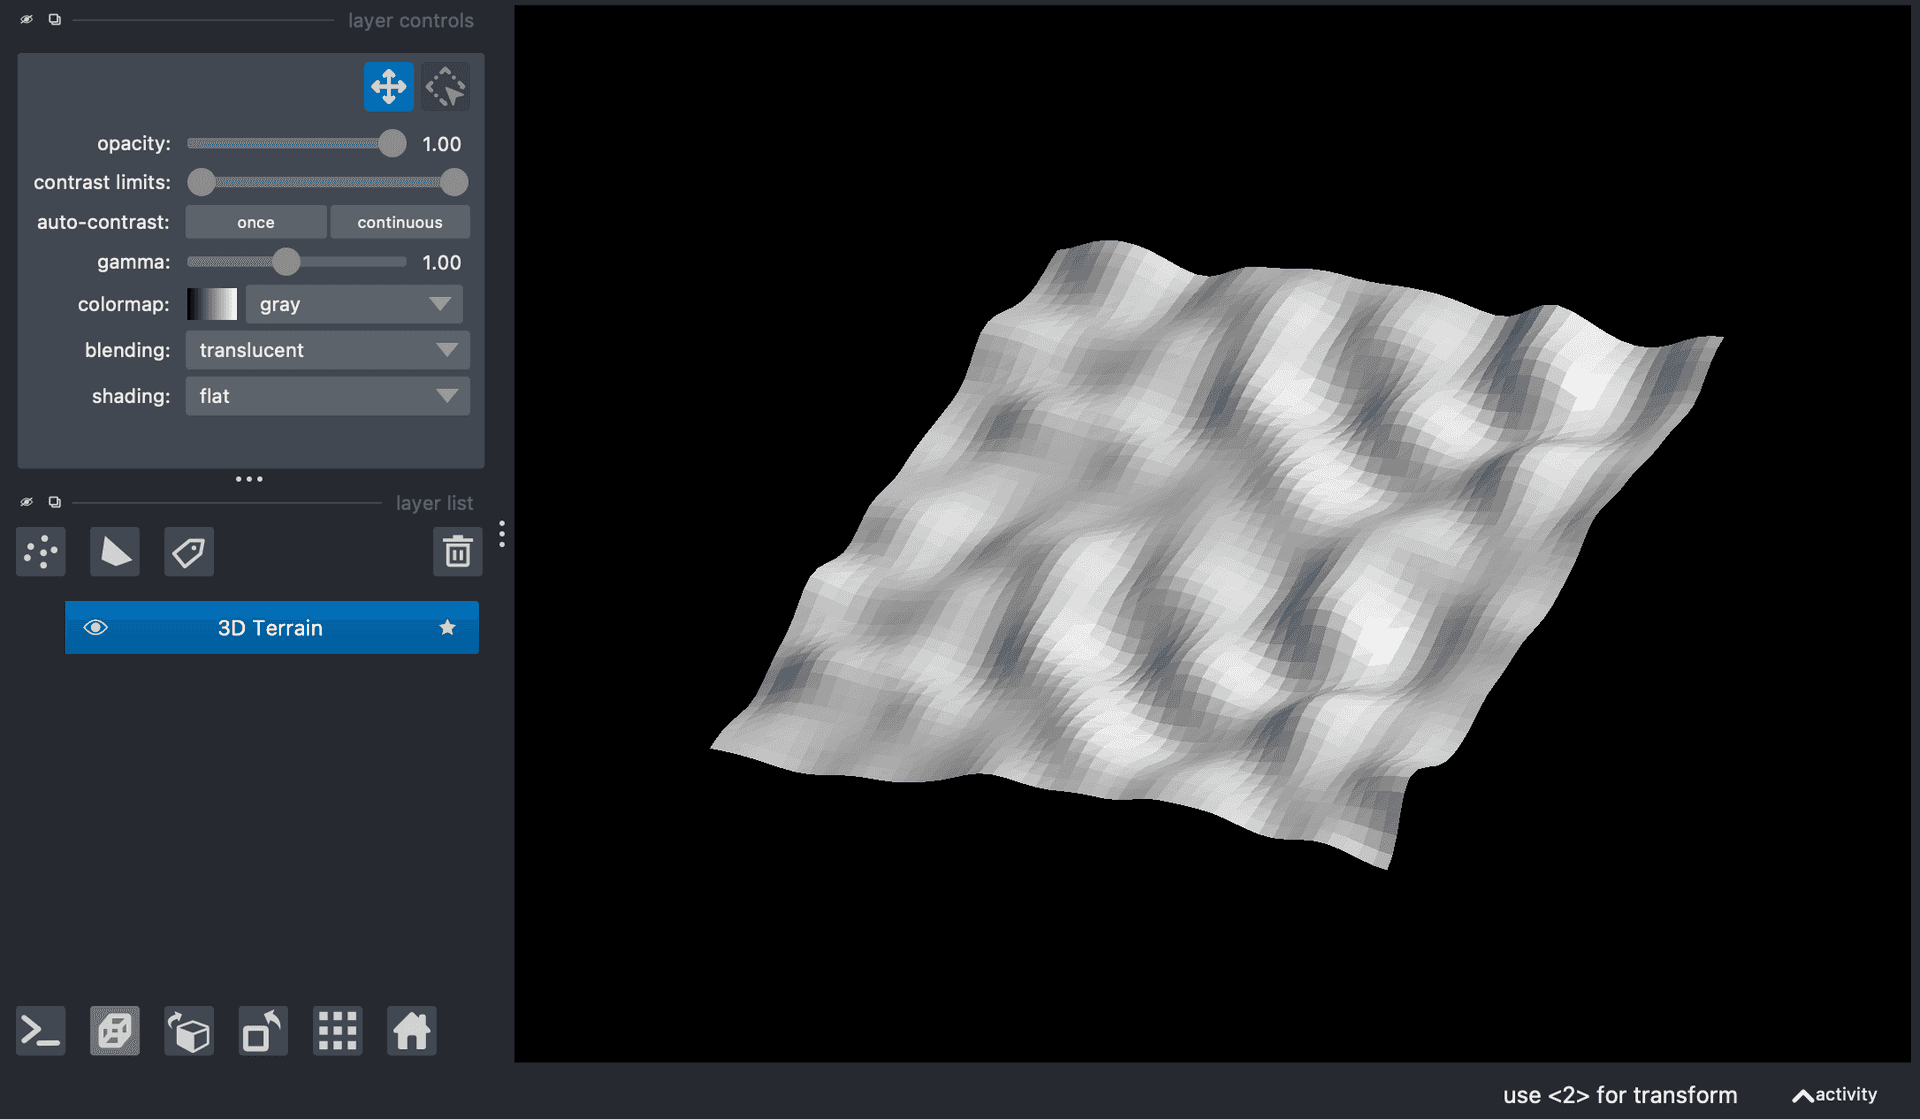
Task: Toggle grid view mode
Action: click(338, 1031)
